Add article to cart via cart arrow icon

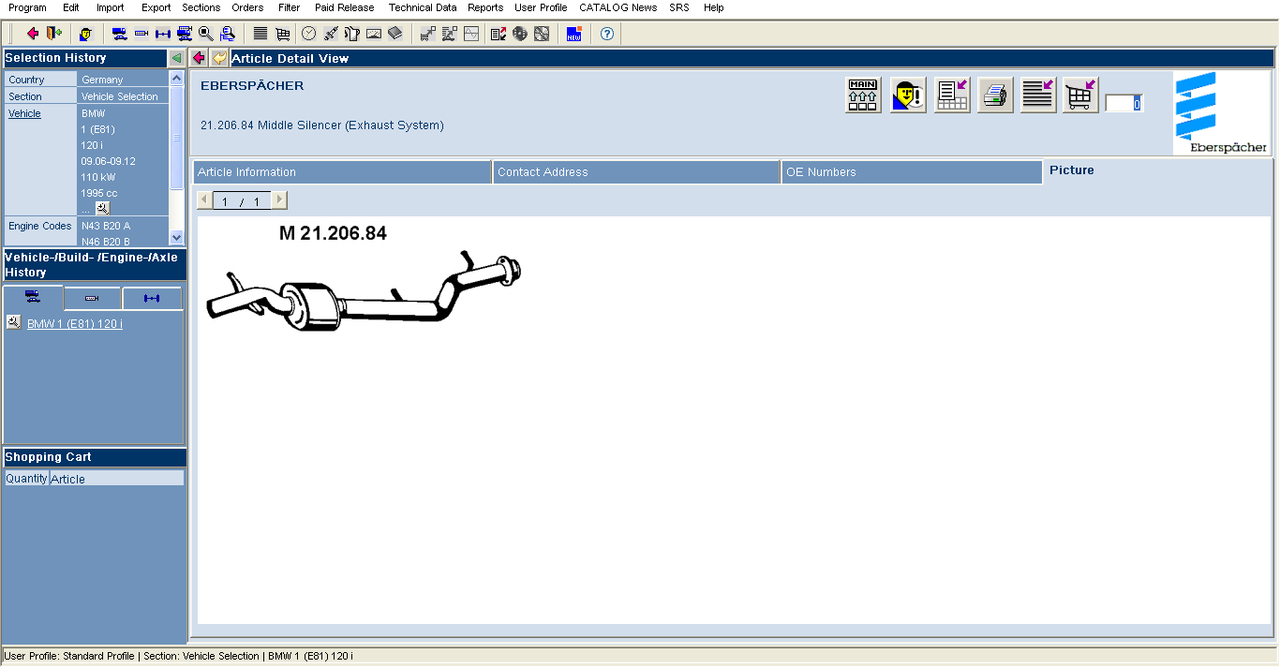1081,96
